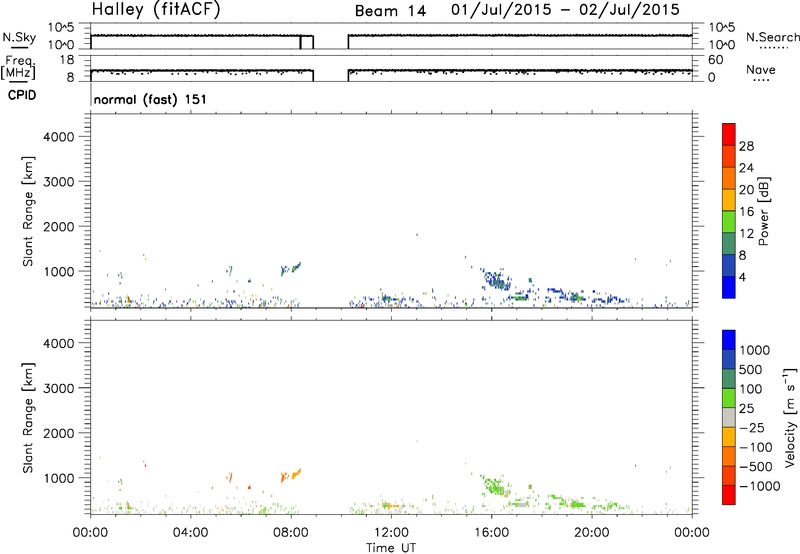Image resolution: width=800 pixels, height=554 pixels.
Task: Click the date range '01/Jul/2015 - 02/Jul/2015'
Action: click(565, 10)
